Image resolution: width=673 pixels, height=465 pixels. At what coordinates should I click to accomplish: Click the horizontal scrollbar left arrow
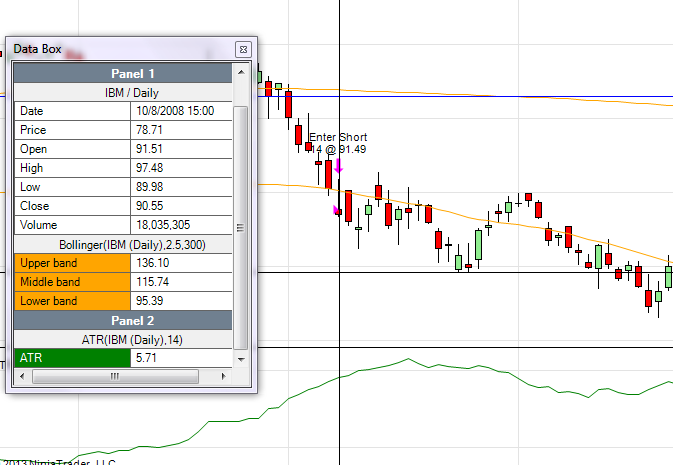pos(22,377)
